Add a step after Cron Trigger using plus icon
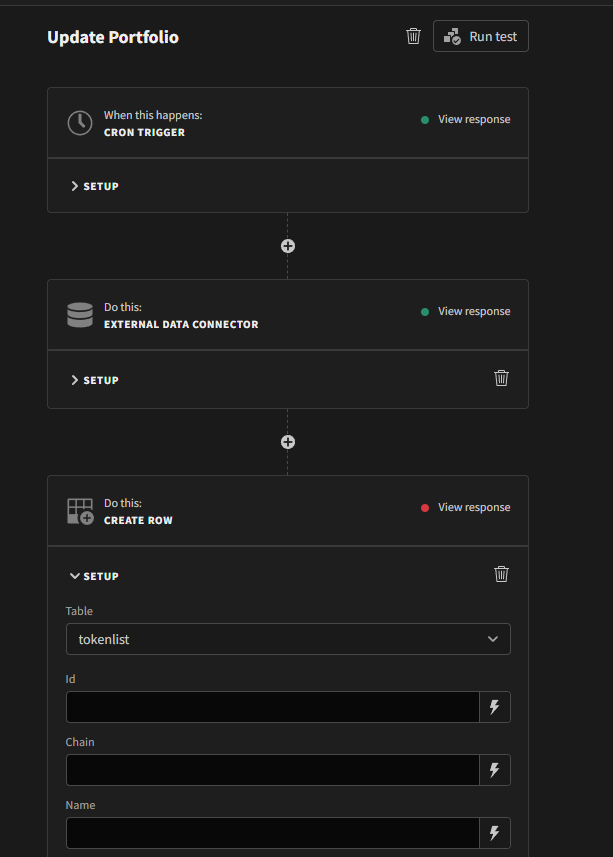 [287, 245]
